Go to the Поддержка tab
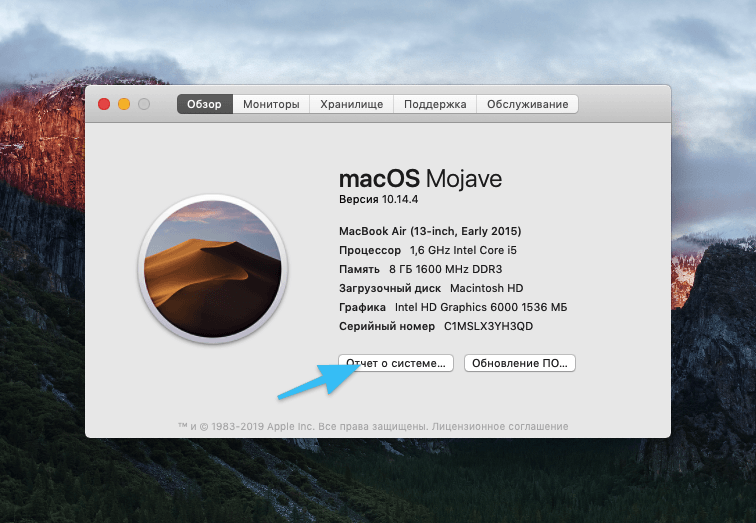The width and height of the screenshot is (756, 523). pyautogui.click(x=435, y=104)
